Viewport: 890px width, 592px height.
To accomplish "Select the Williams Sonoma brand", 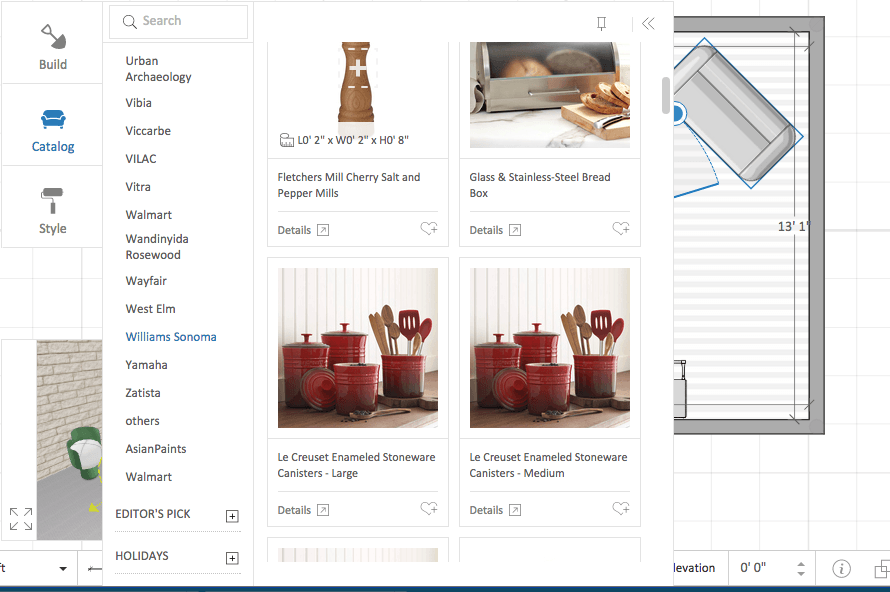I will click(171, 337).
